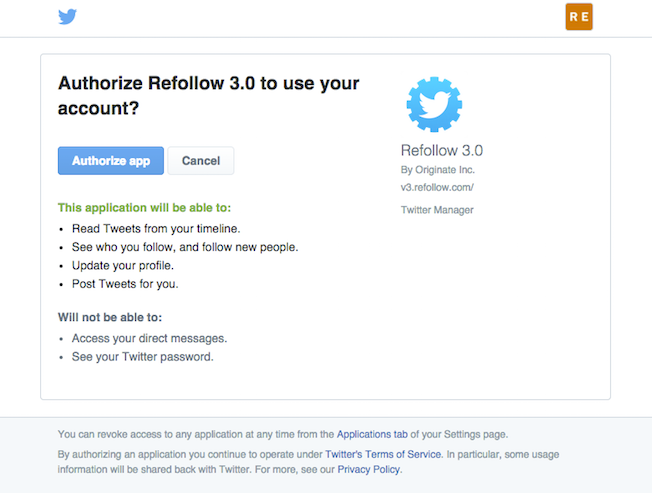
Task: Click 'Access your direct messages' item
Action: [x=149, y=338]
